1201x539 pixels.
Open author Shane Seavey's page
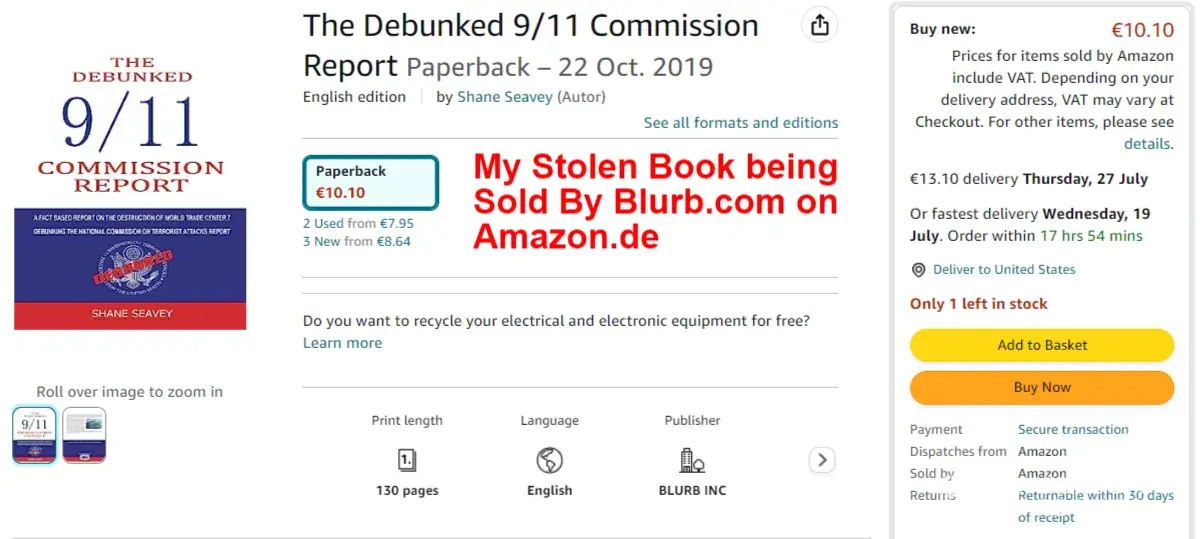click(504, 97)
